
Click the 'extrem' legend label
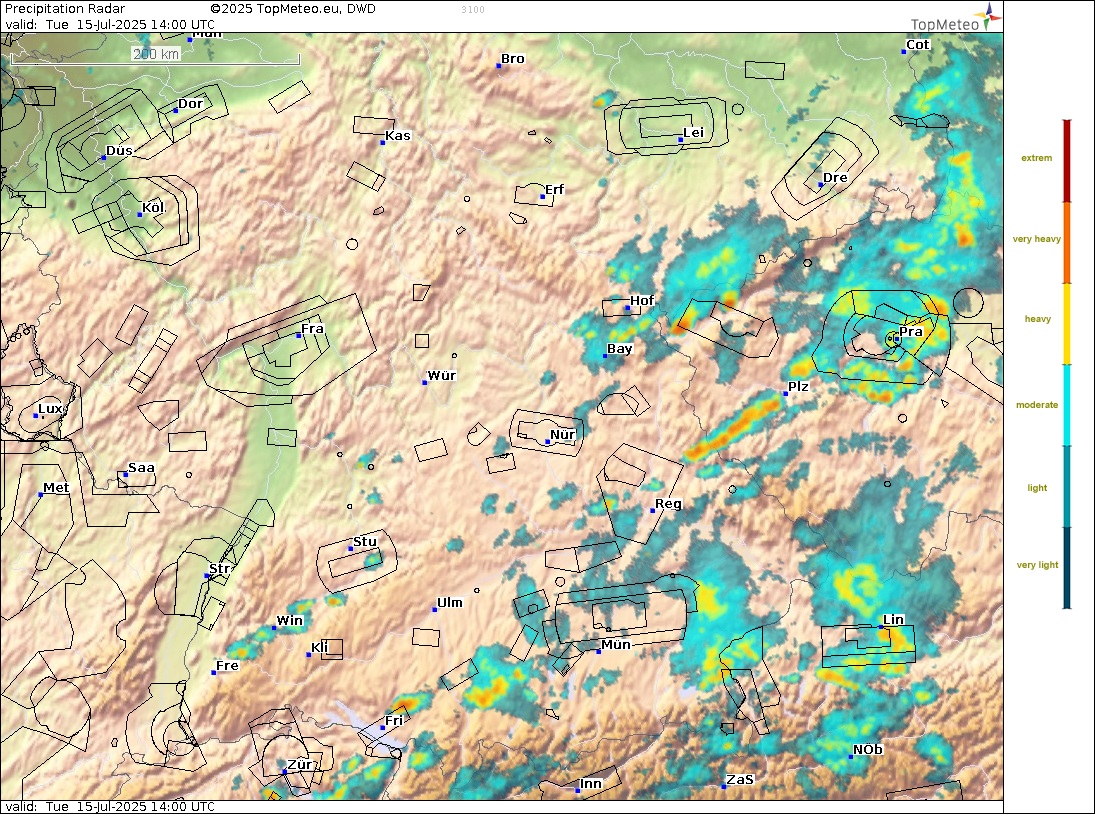pyautogui.click(x=1036, y=158)
